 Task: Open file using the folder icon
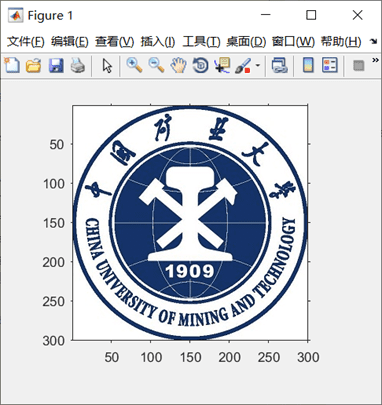(33, 65)
